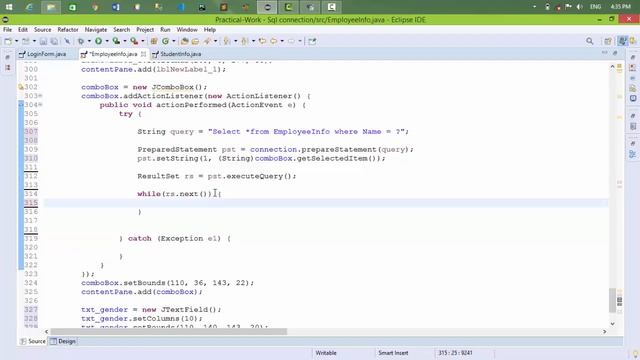Click the New Java Package icon

[x=154, y=41]
